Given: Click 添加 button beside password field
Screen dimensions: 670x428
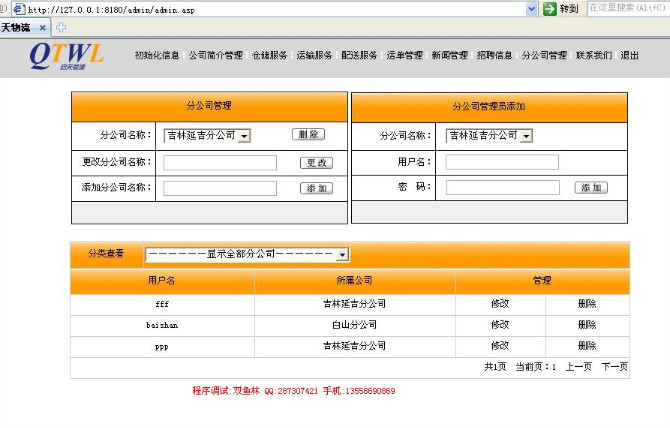Looking at the screenshot, I should [591, 188].
